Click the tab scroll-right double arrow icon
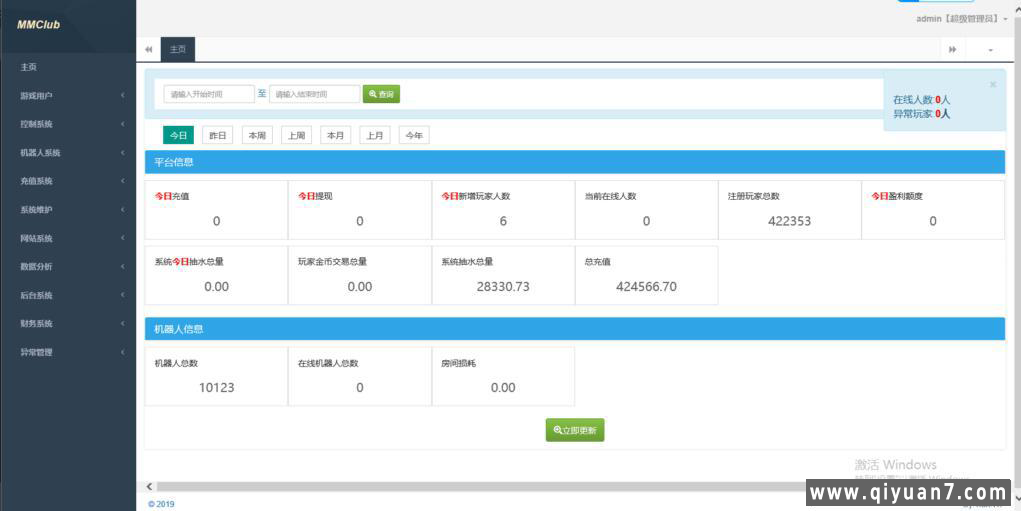This screenshot has width=1021, height=511. 952,49
